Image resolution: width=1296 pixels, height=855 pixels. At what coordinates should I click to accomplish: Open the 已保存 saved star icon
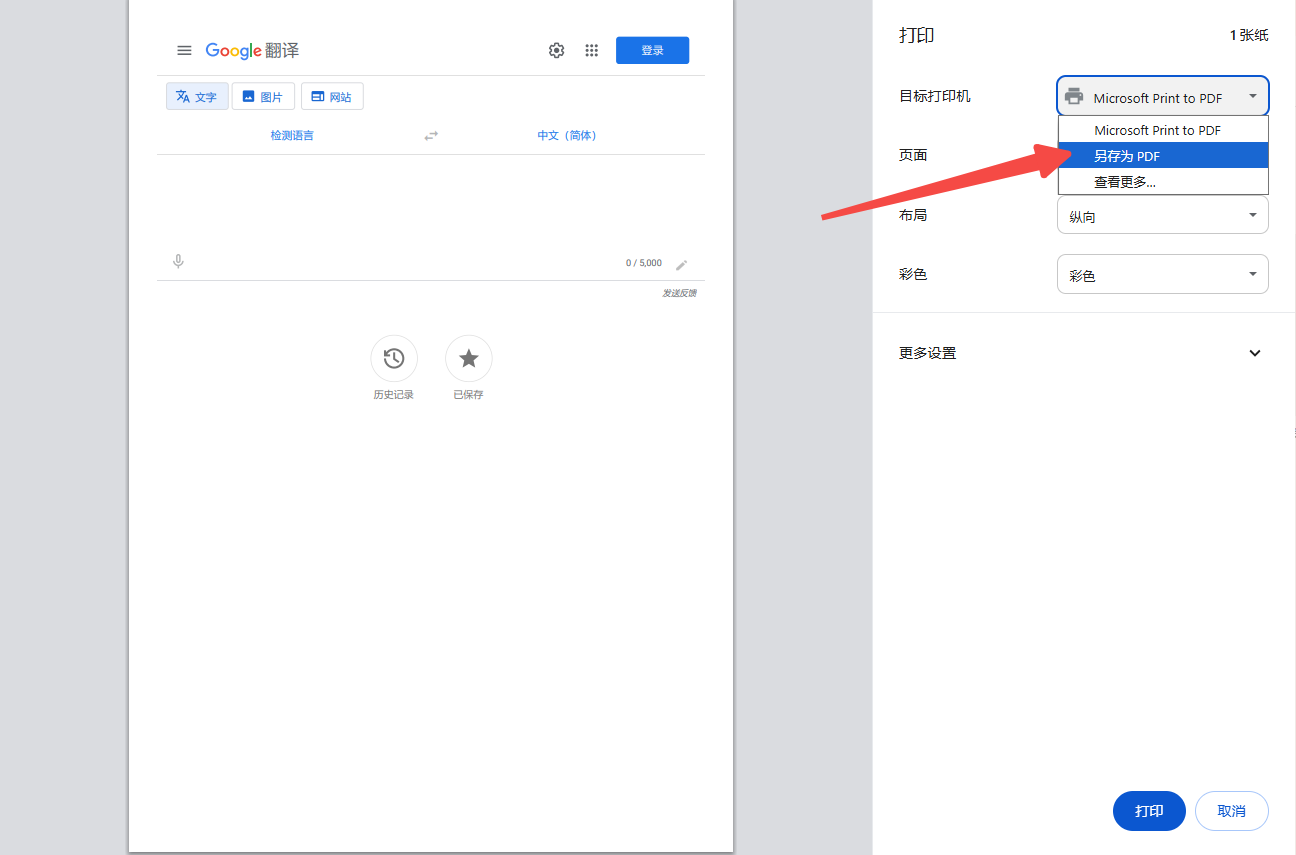(469, 358)
